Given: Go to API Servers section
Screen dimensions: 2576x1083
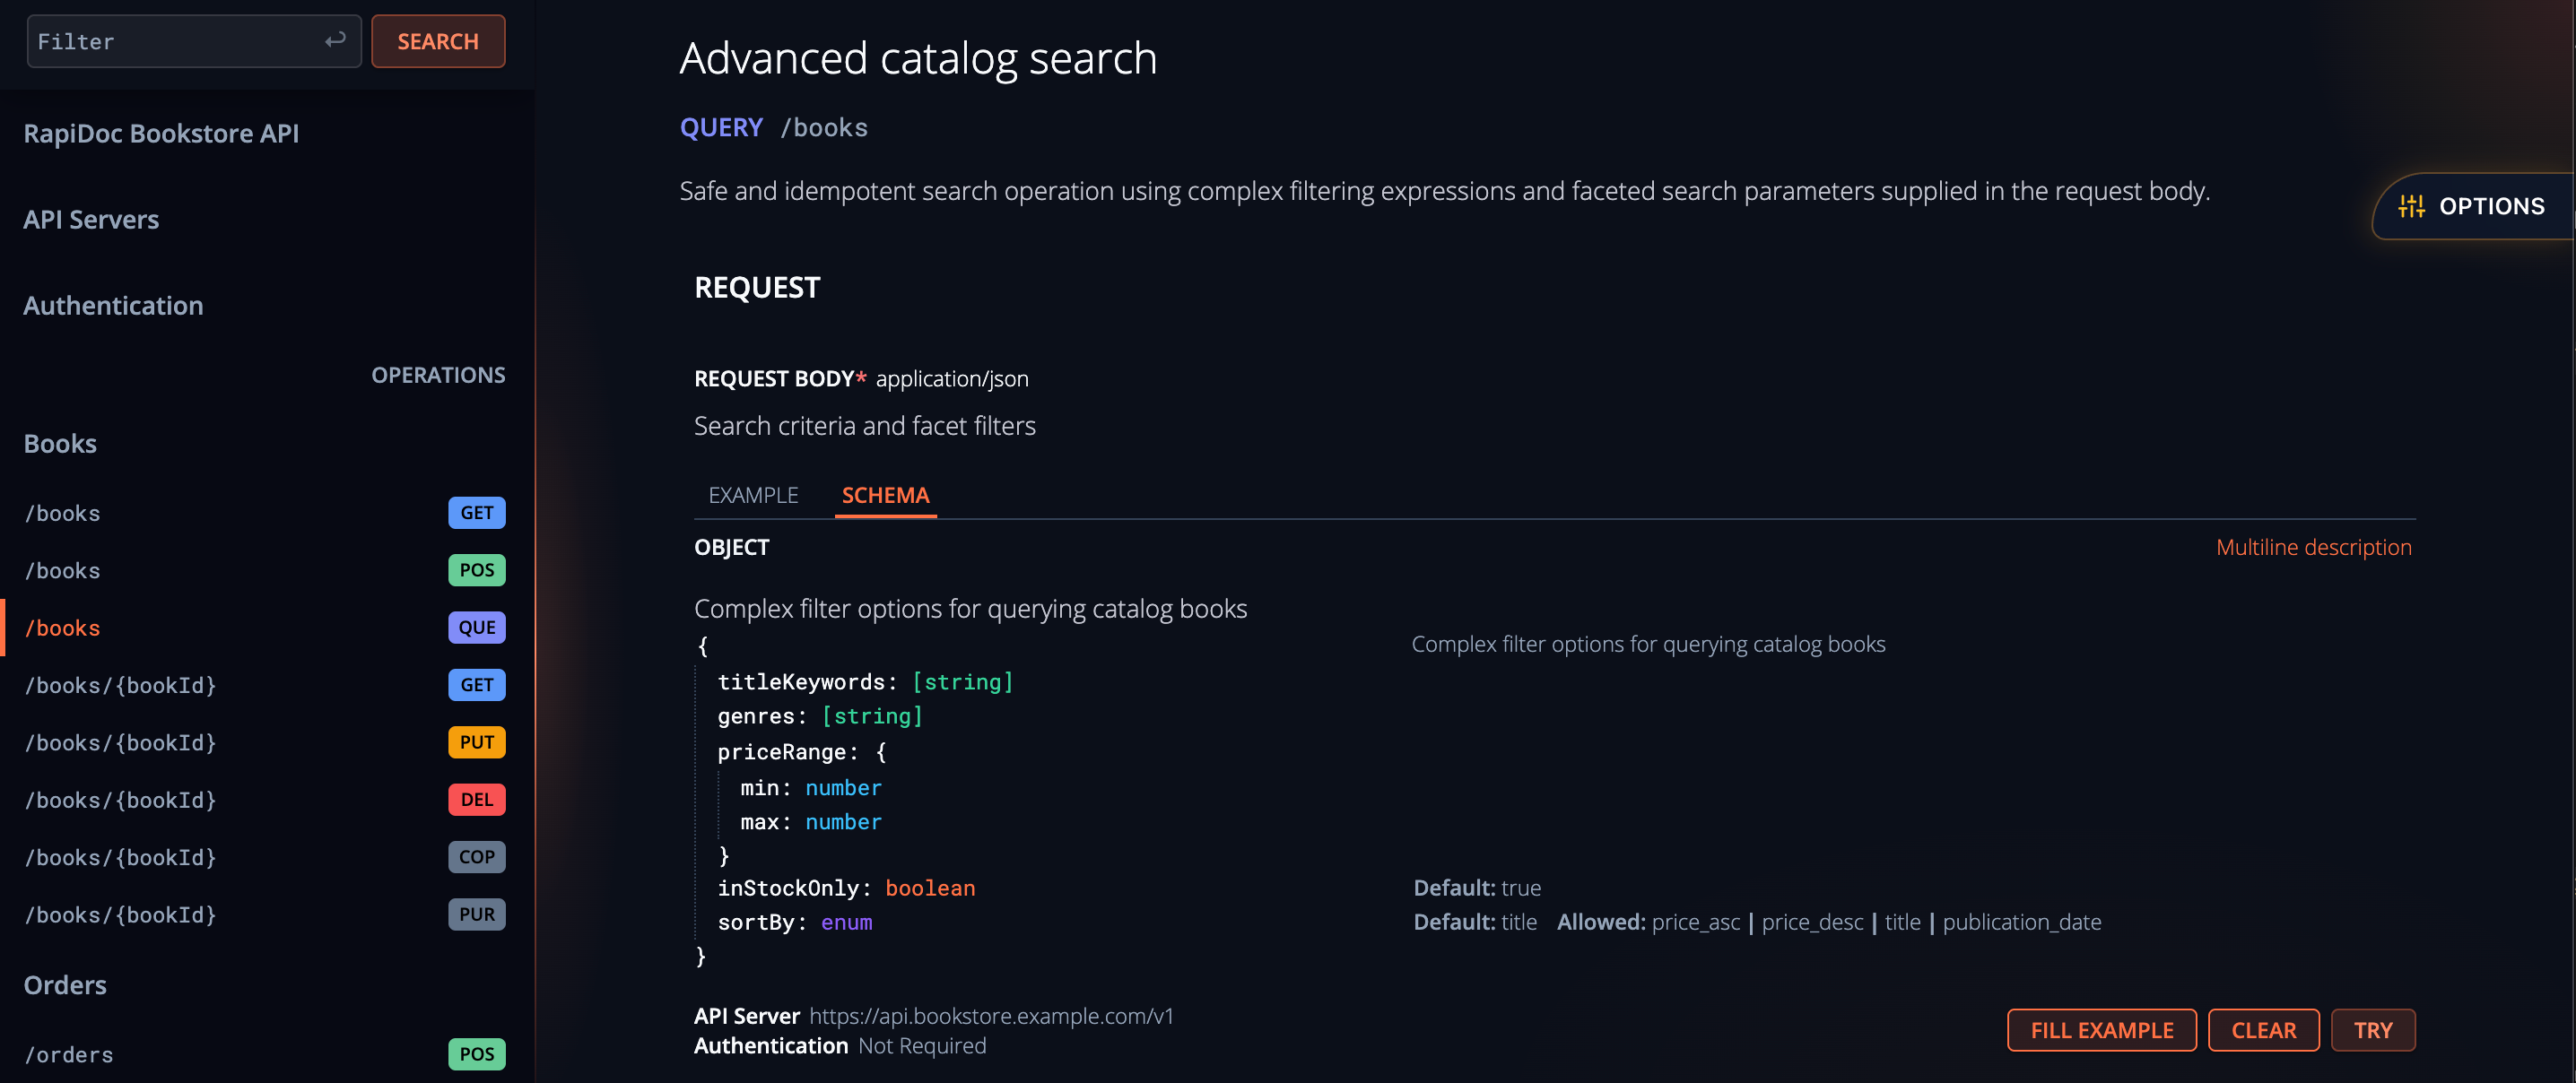Looking at the screenshot, I should [91, 219].
